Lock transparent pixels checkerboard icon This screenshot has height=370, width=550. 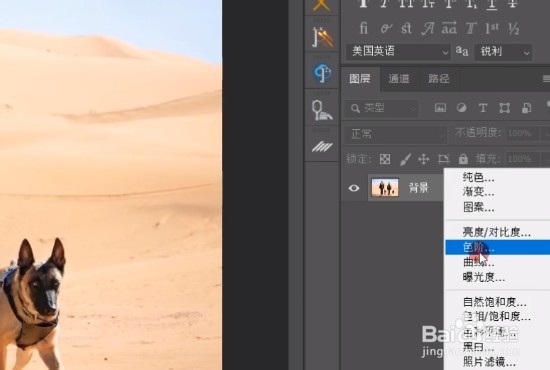tap(385, 159)
